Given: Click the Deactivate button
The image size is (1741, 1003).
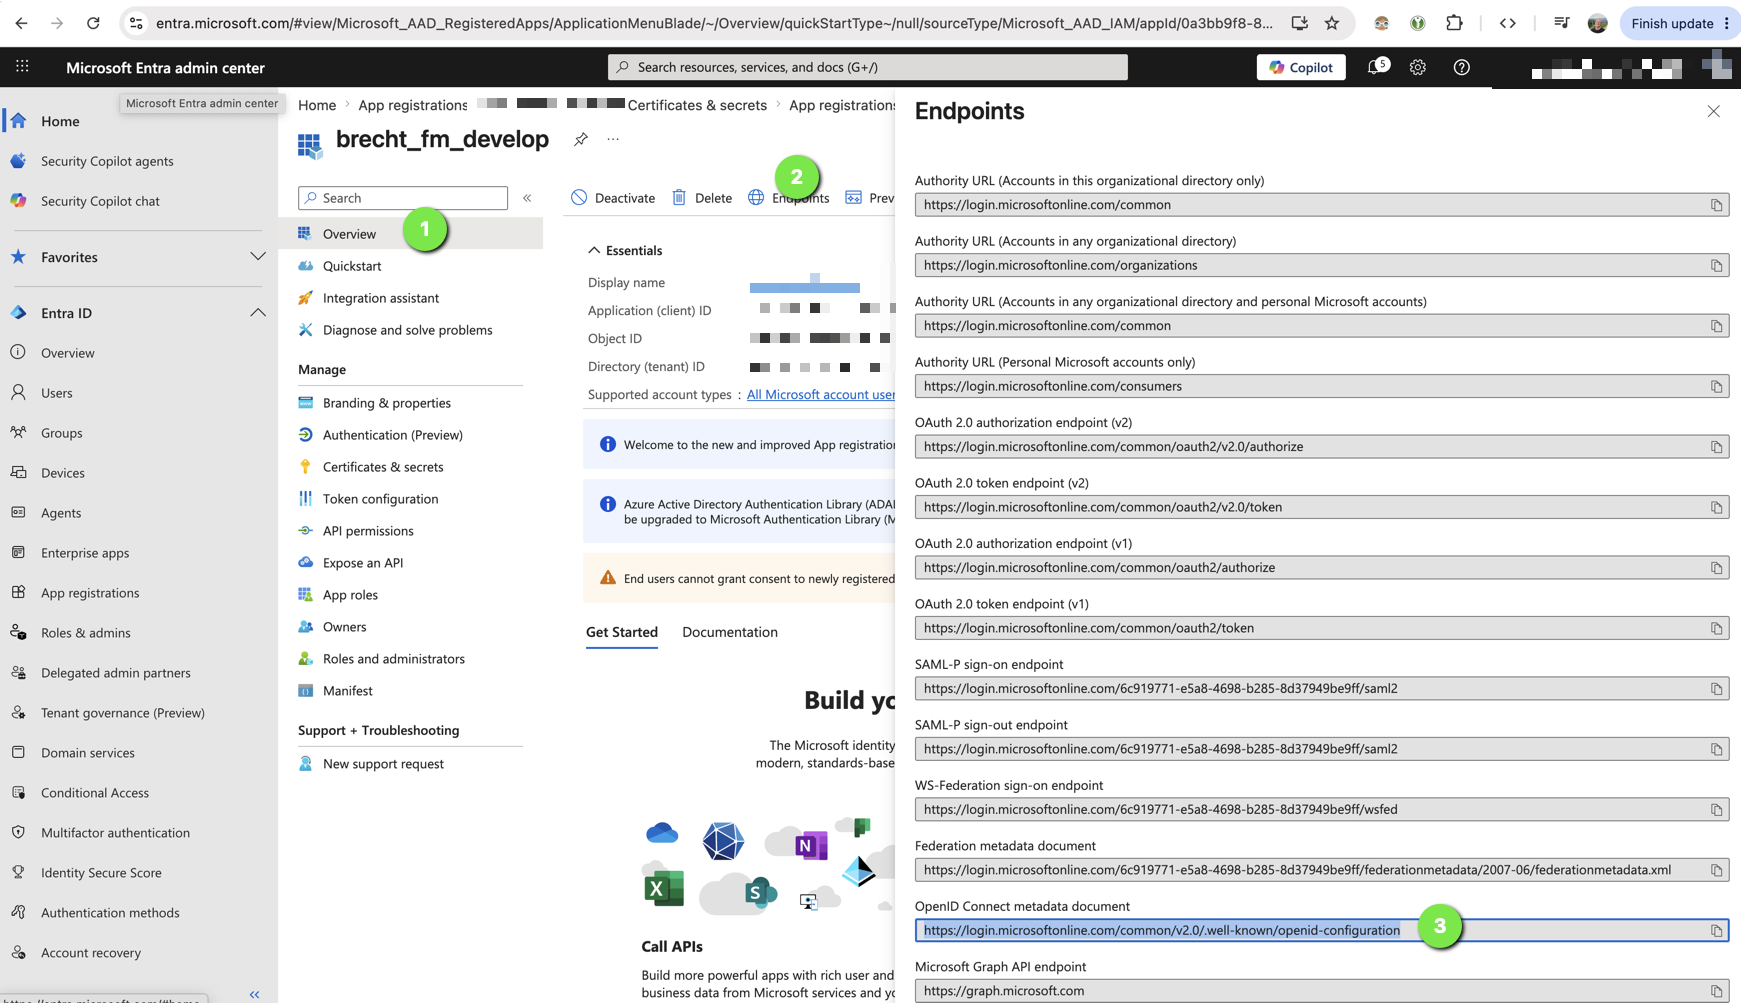Looking at the screenshot, I should pos(613,198).
